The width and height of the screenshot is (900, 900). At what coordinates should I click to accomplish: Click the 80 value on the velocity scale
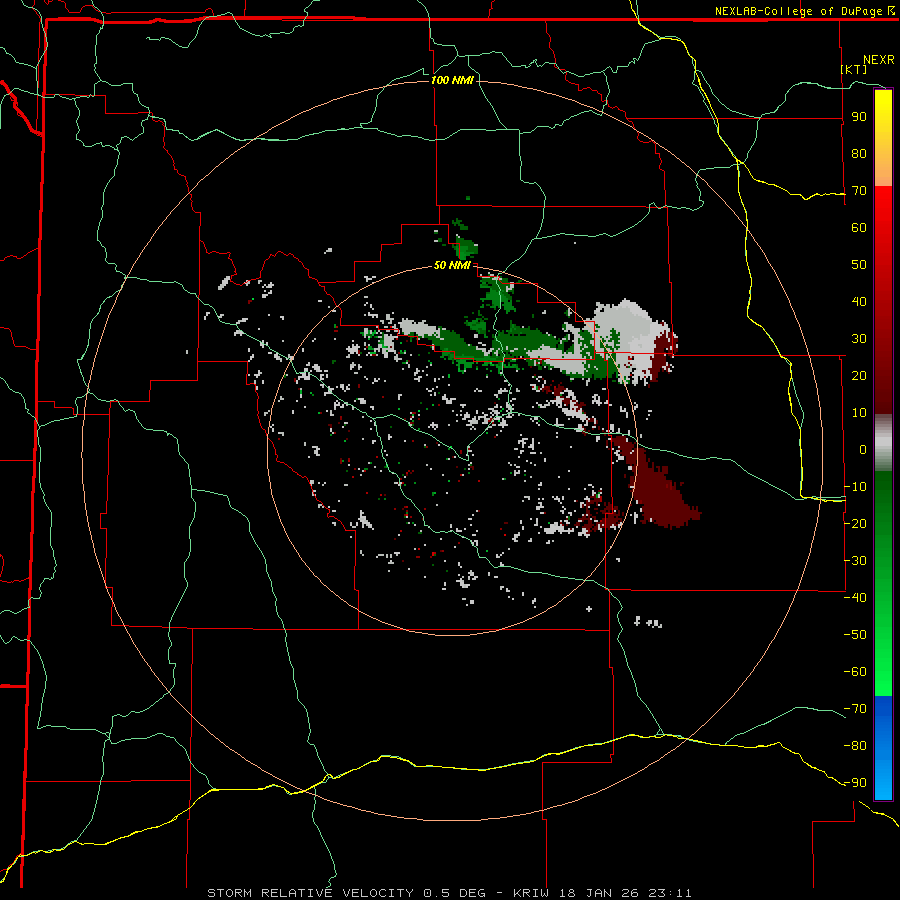(859, 154)
